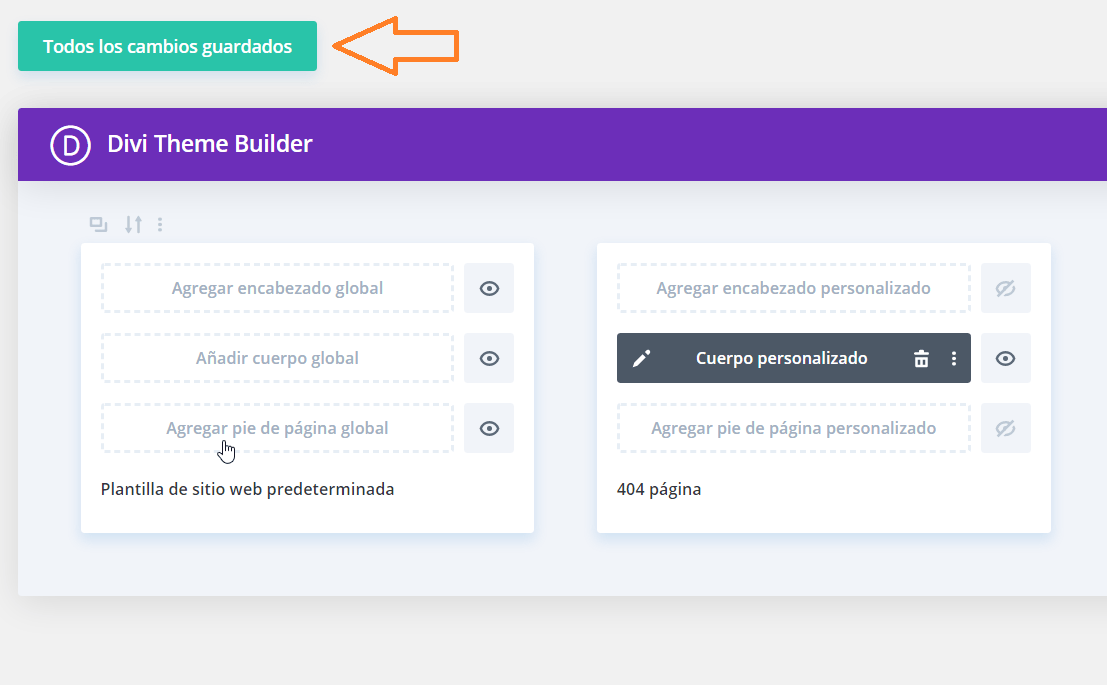This screenshot has height=685, width=1107.
Task: Edit Cuerpo personalizado with the pencil icon
Action: pos(641,359)
